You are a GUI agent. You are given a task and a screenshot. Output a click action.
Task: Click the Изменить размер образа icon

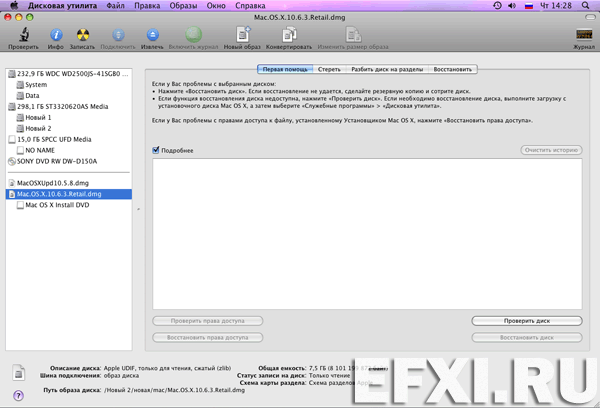point(353,35)
